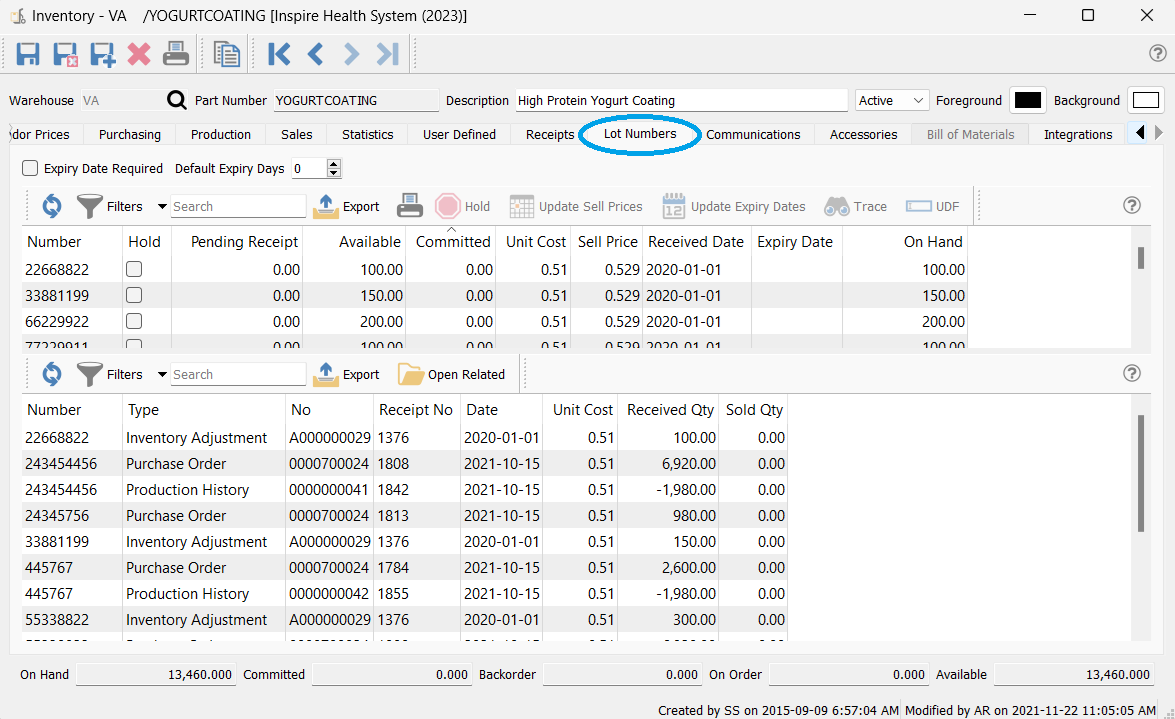This screenshot has height=719, width=1175.
Task: Switch to the Purchasing tab
Action: [x=130, y=134]
